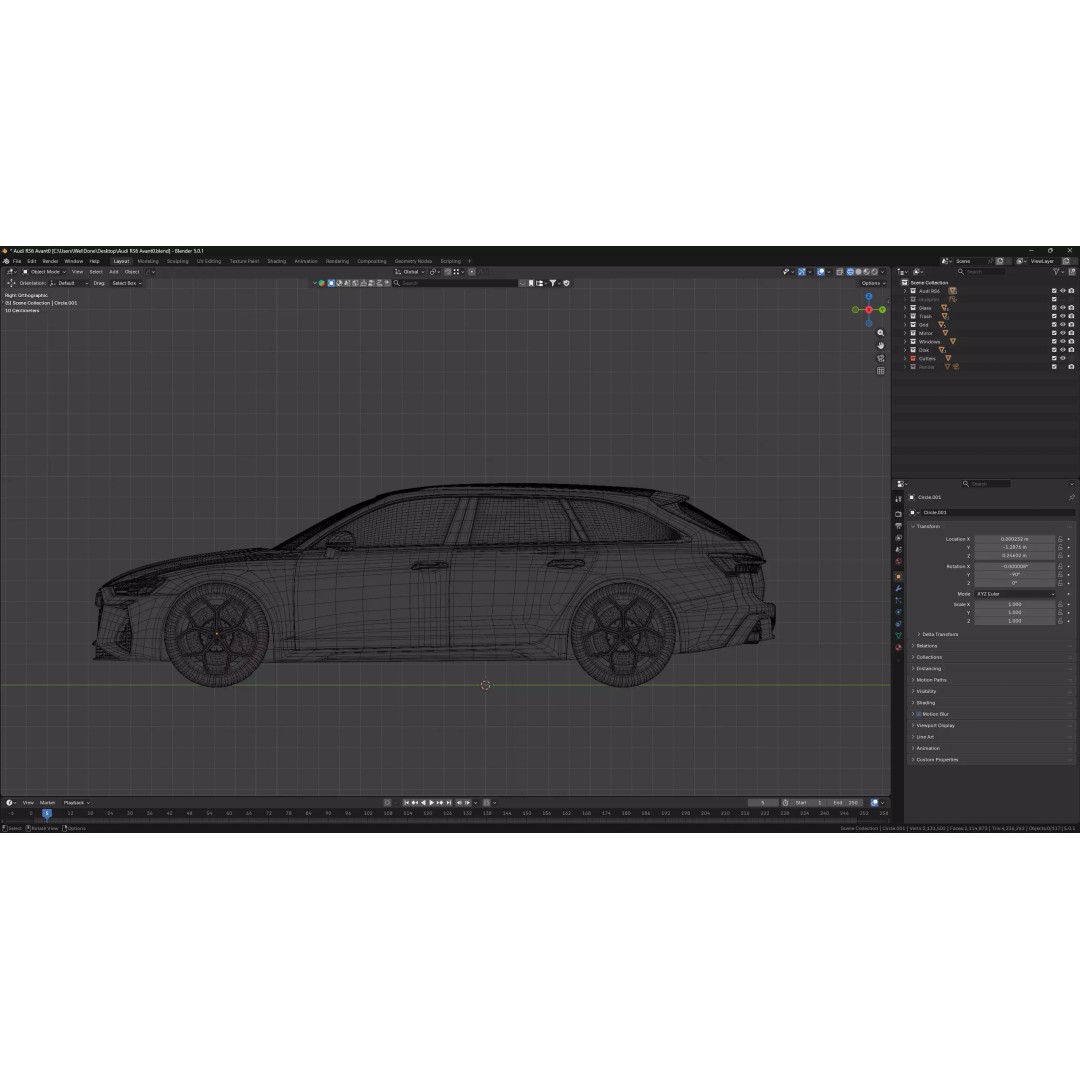Toggle the Motion Blur checkbox
Screen dimensions: 1080x1080
[x=919, y=714]
